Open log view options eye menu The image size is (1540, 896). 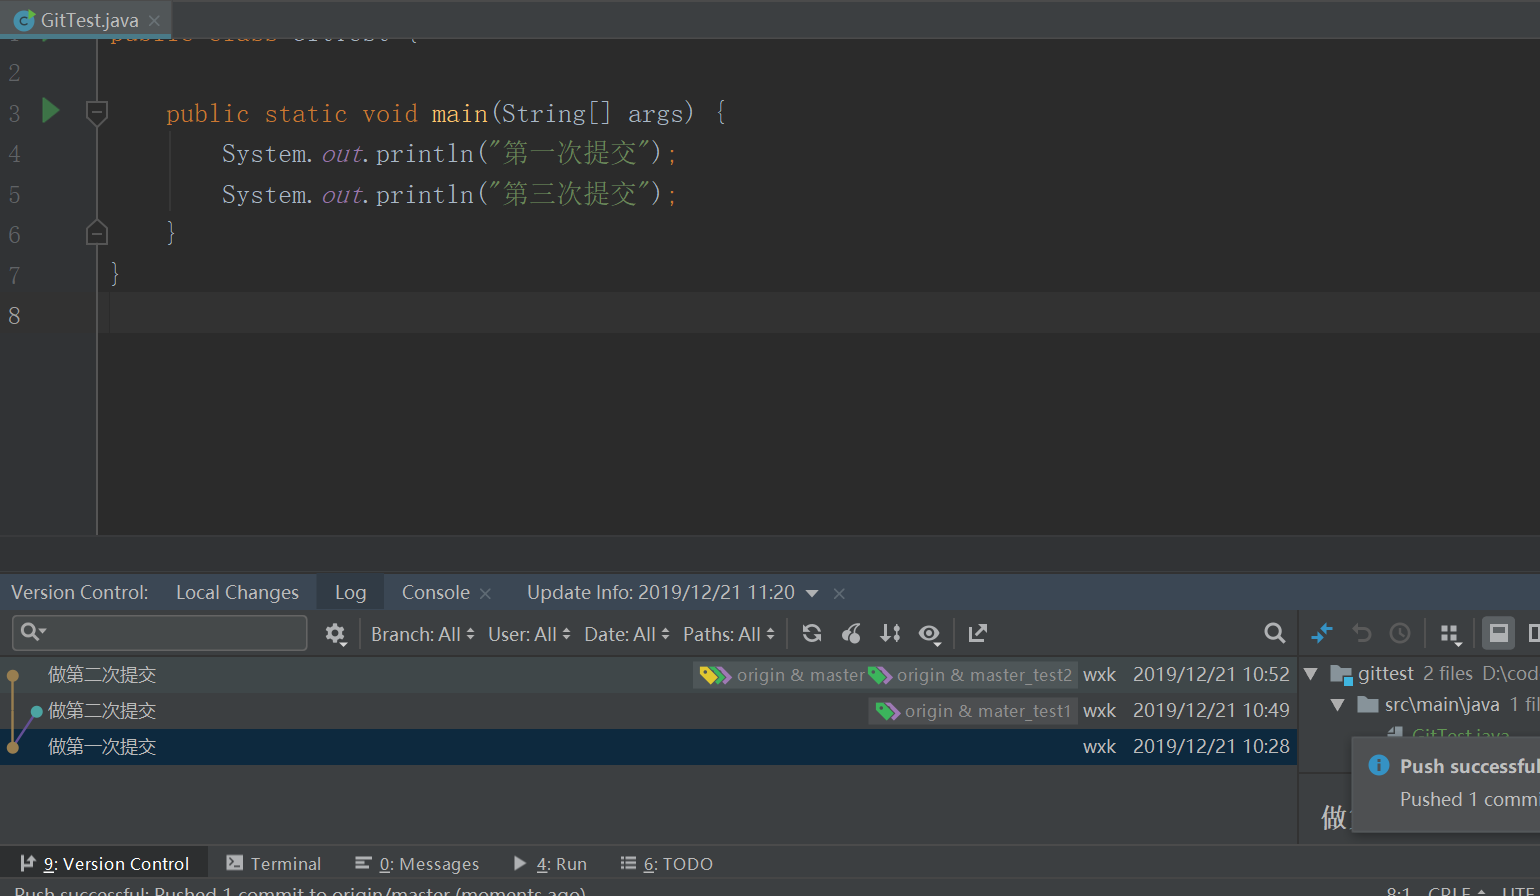pos(930,633)
